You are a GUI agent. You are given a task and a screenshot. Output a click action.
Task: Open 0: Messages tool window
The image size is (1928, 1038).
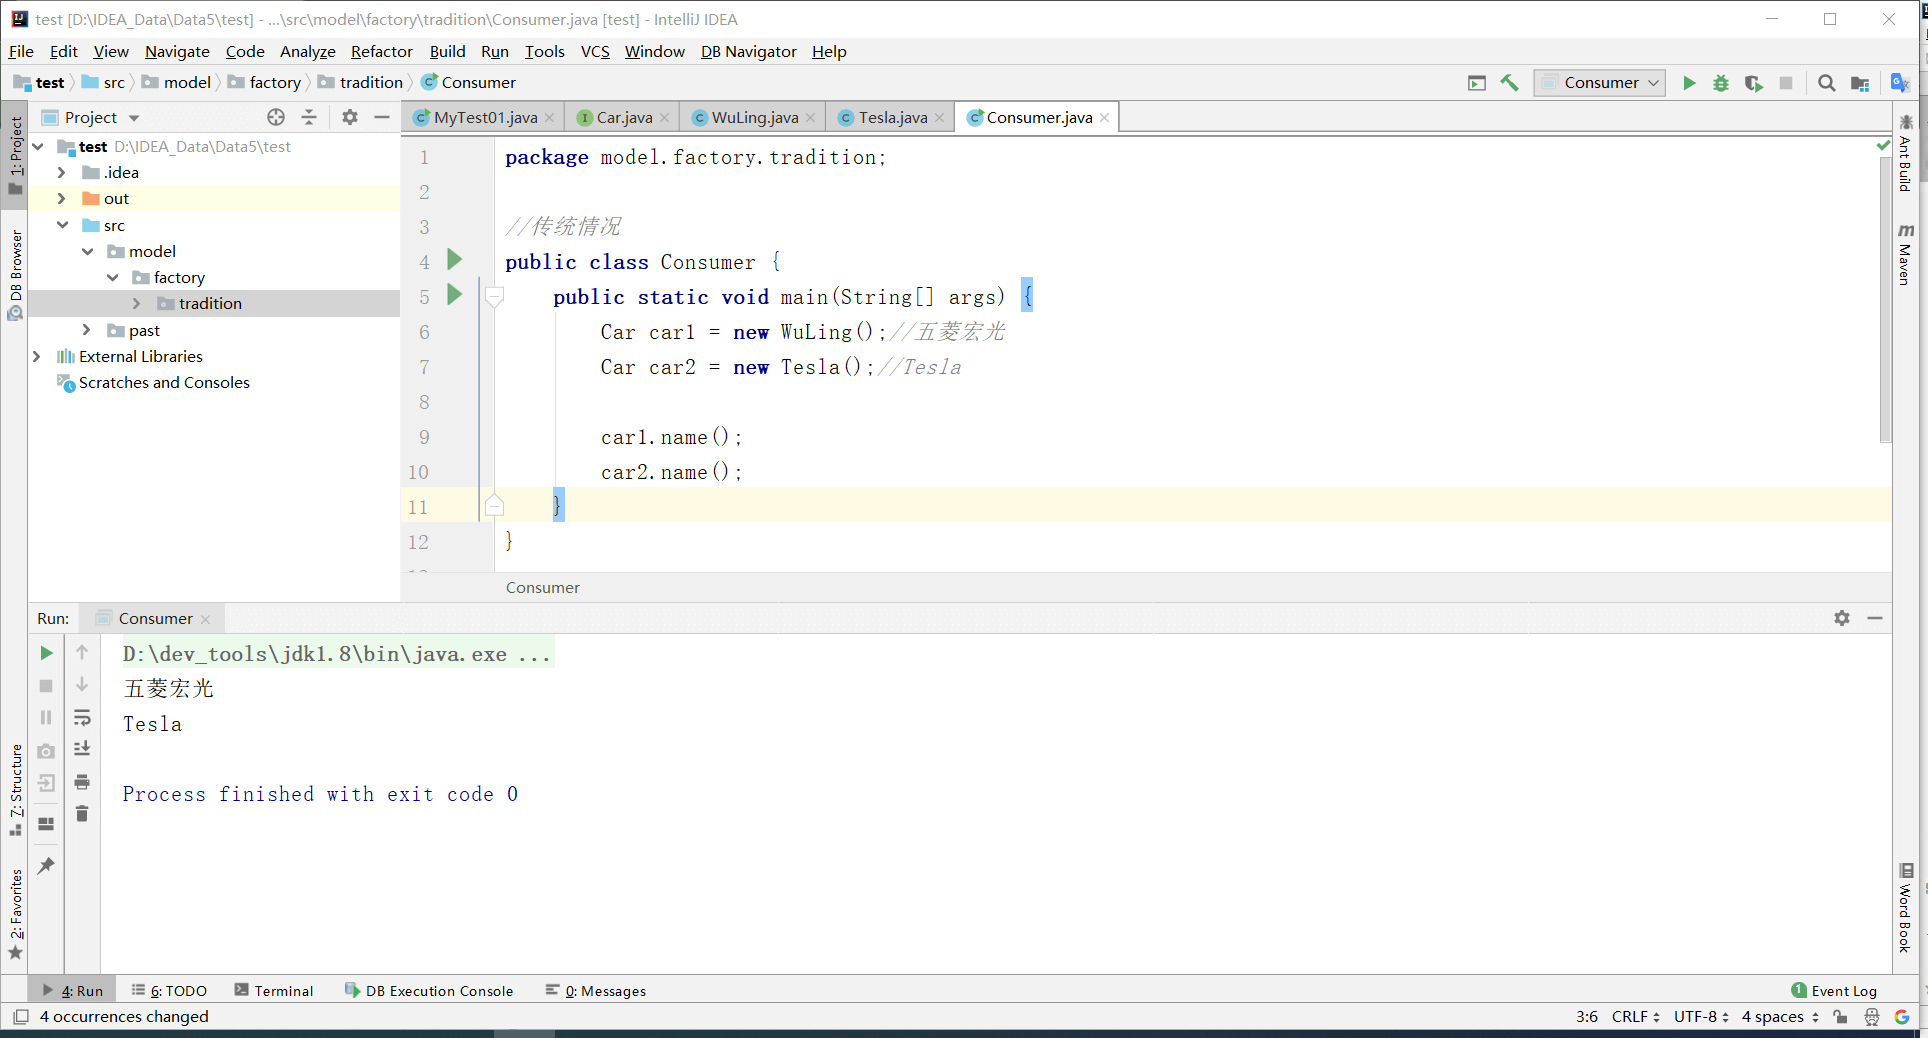(x=596, y=991)
